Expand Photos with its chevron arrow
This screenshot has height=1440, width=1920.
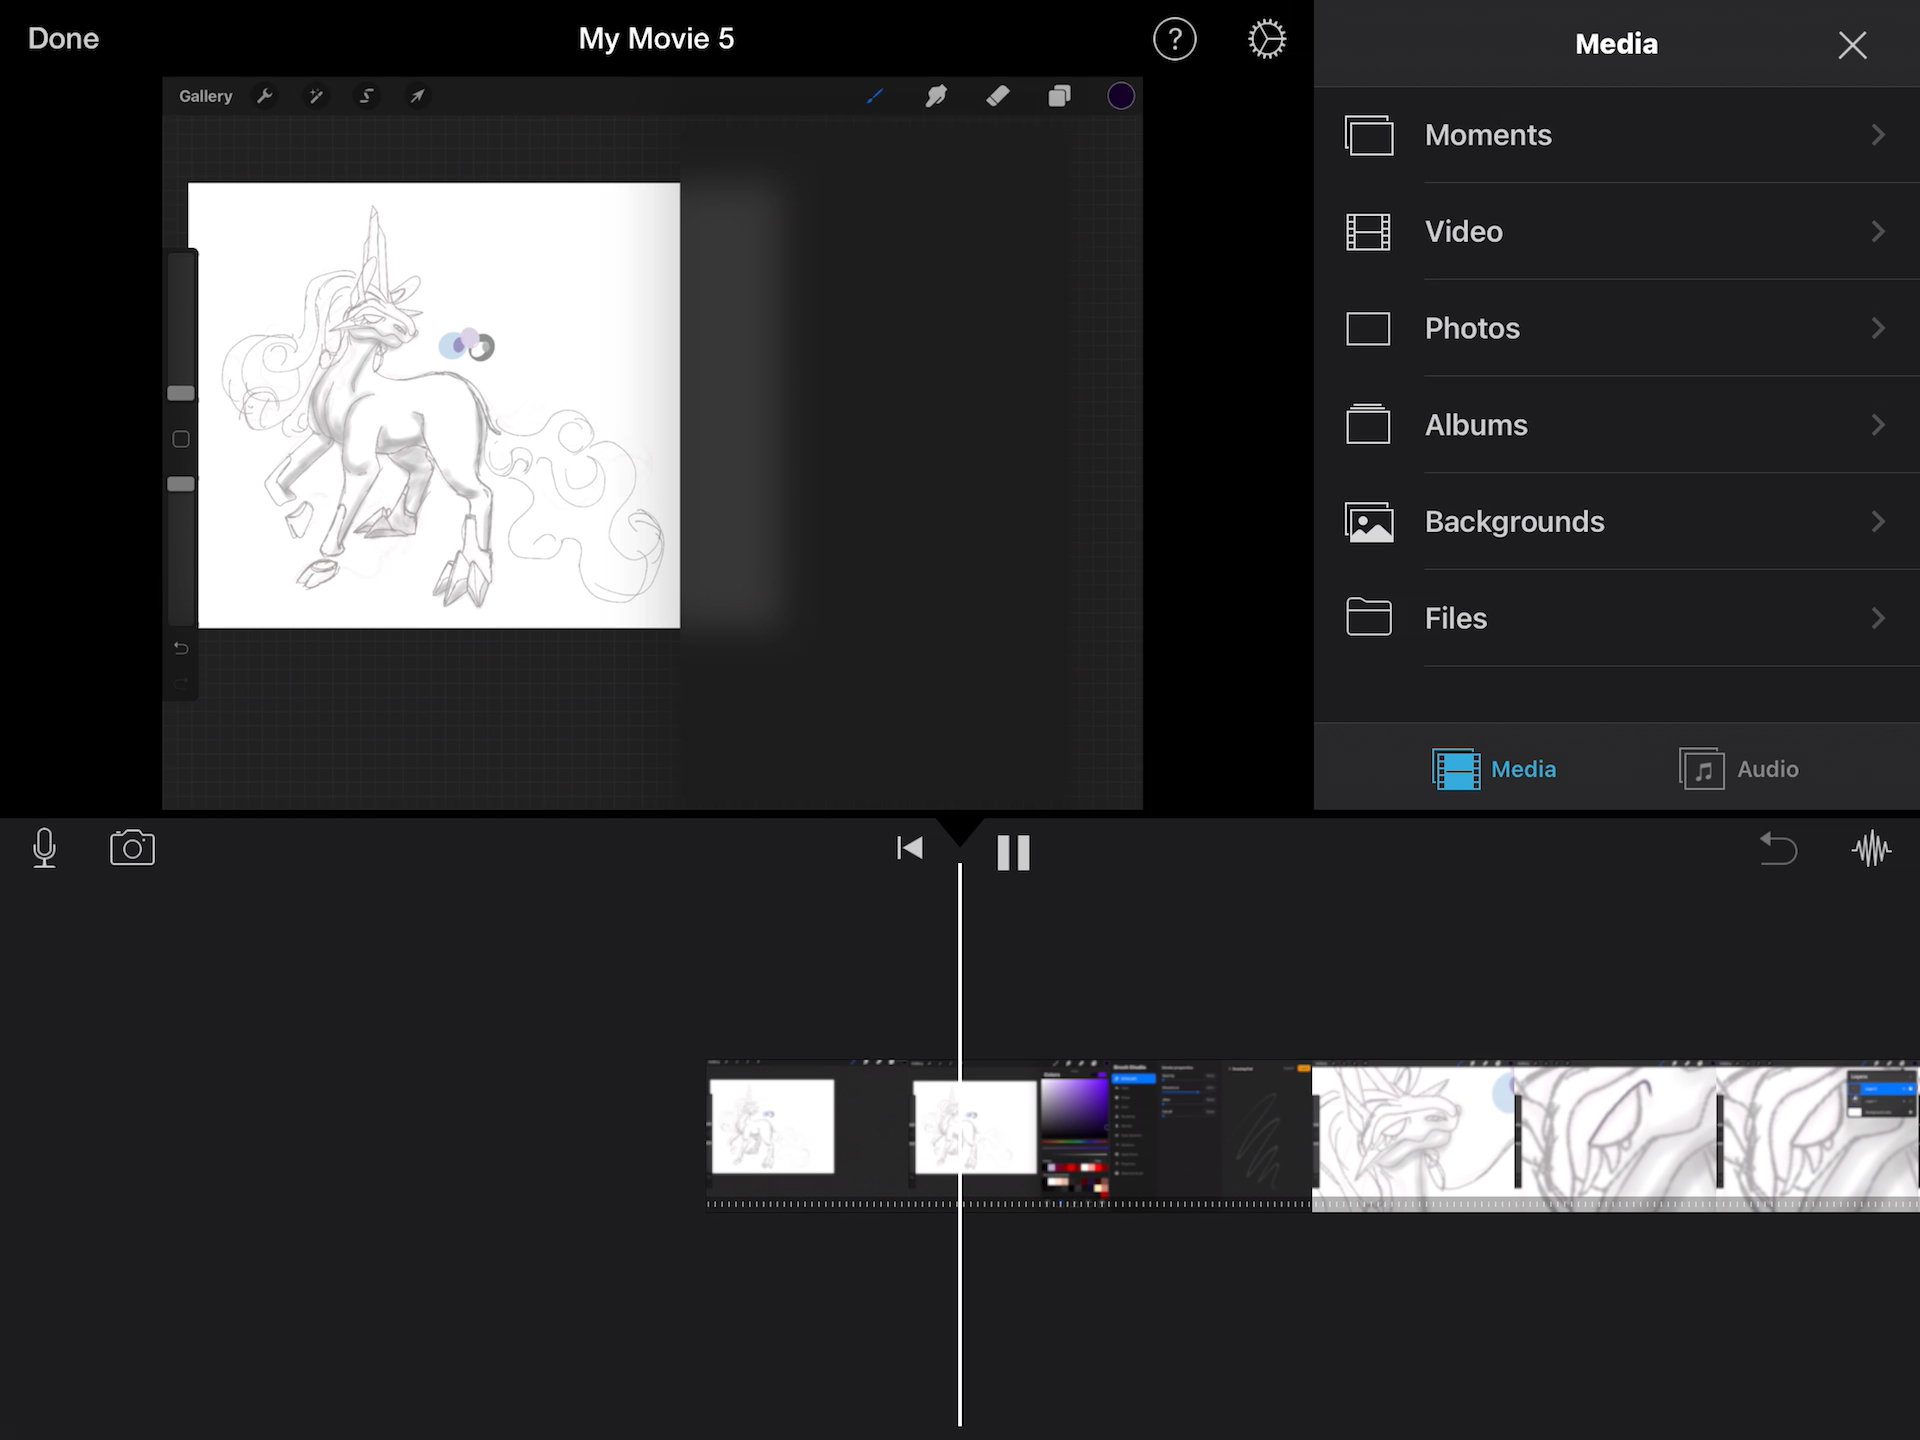[1878, 328]
